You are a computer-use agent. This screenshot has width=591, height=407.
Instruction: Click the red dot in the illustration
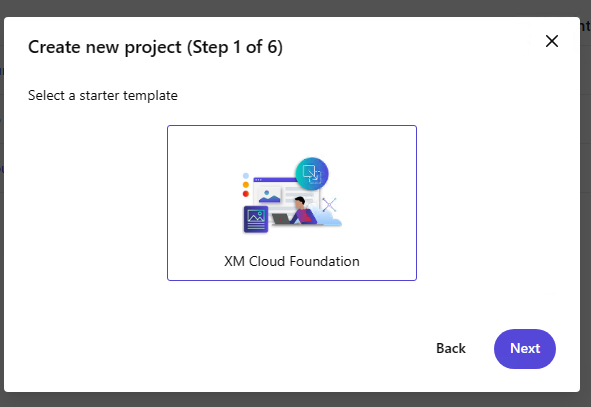pyautogui.click(x=246, y=194)
